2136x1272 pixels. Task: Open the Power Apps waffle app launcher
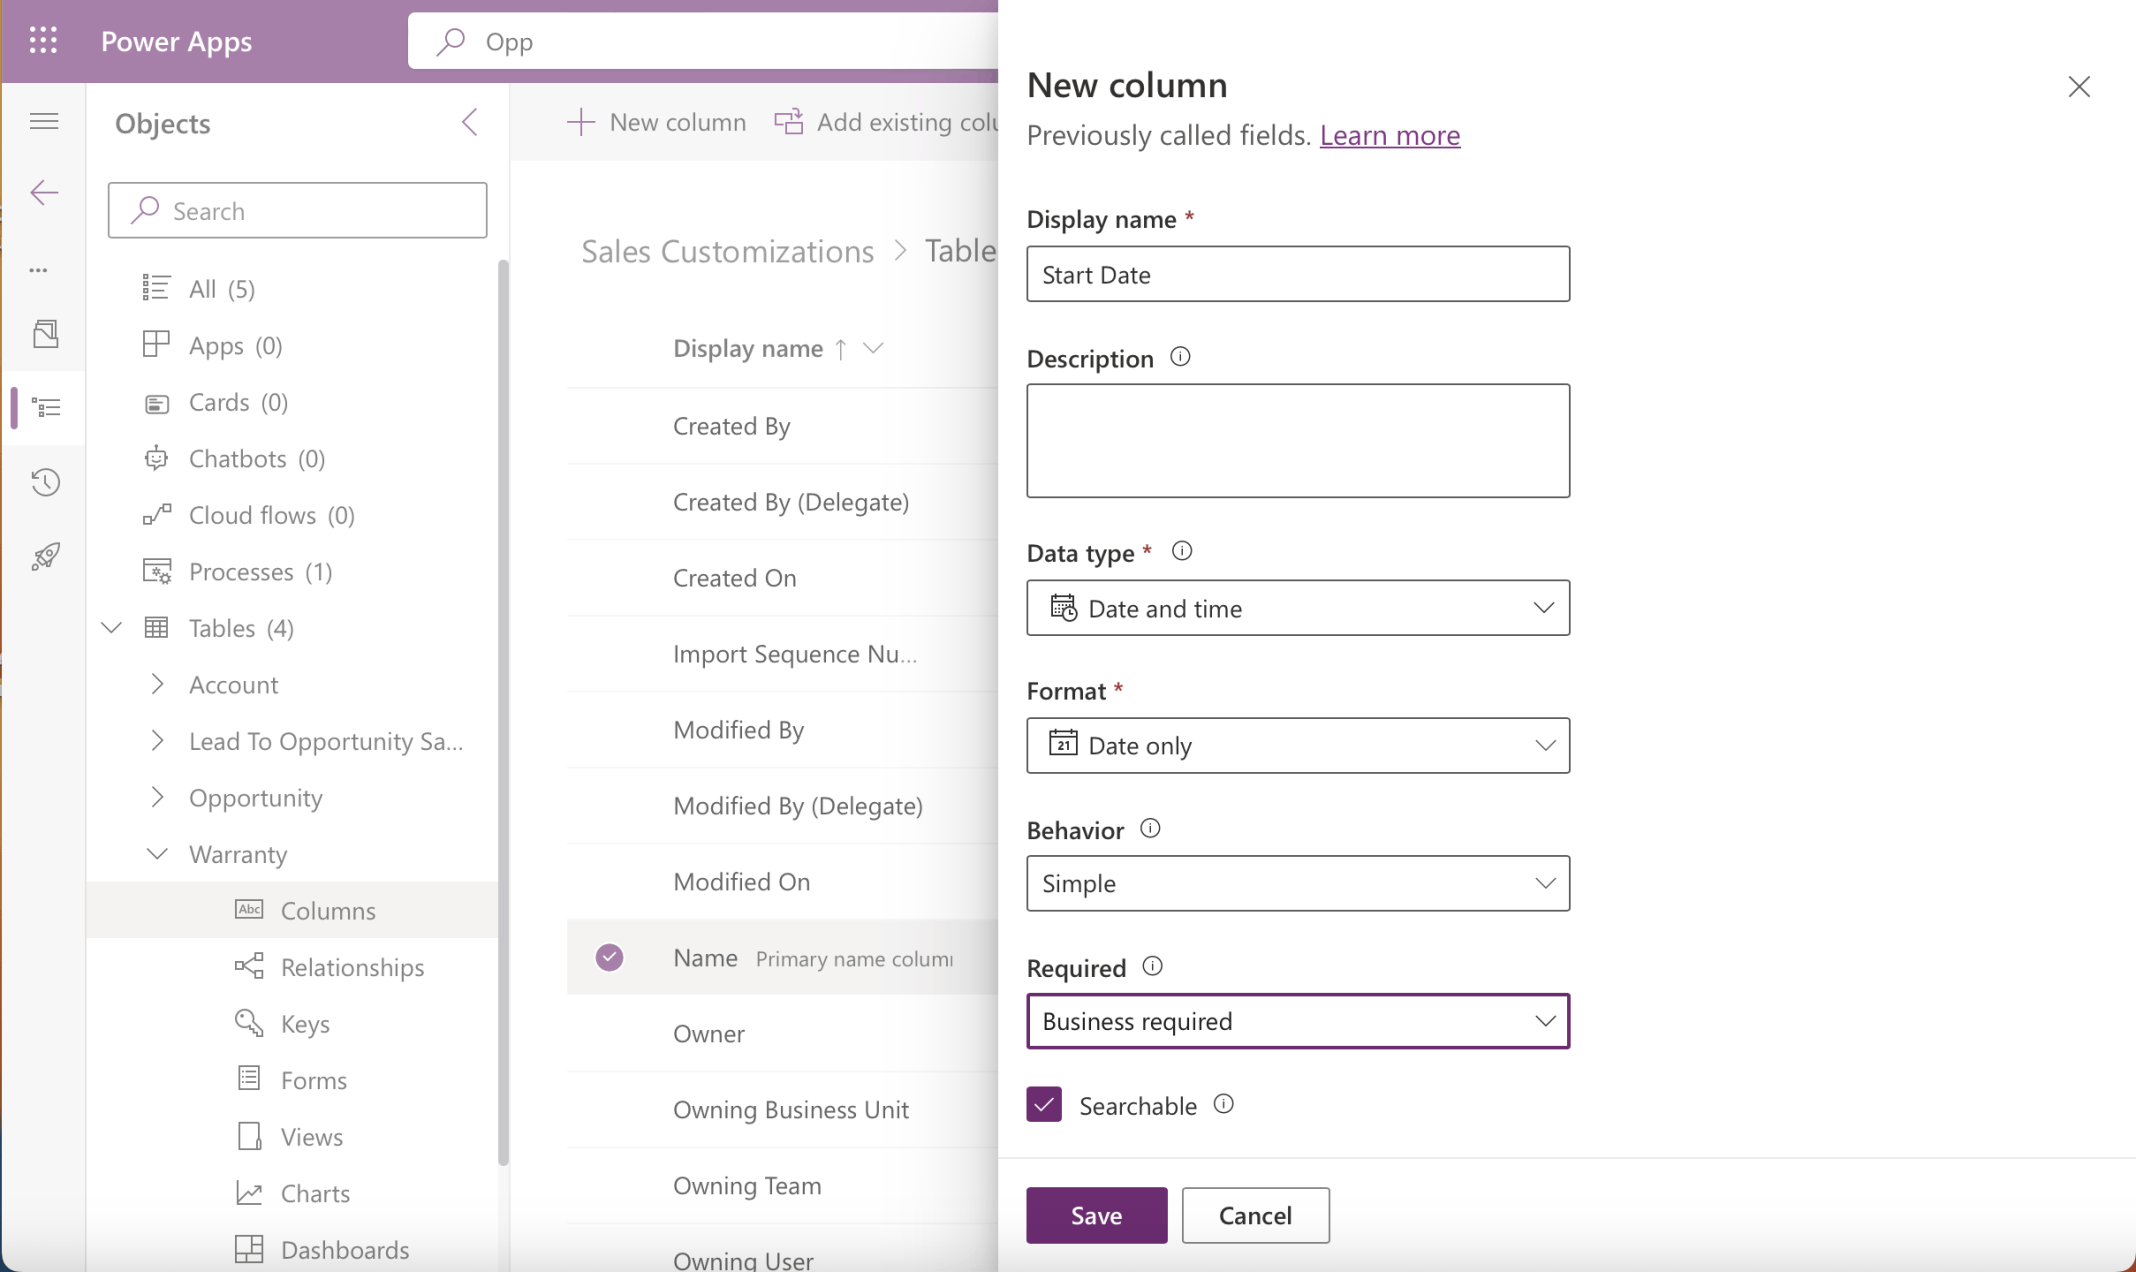[x=43, y=40]
